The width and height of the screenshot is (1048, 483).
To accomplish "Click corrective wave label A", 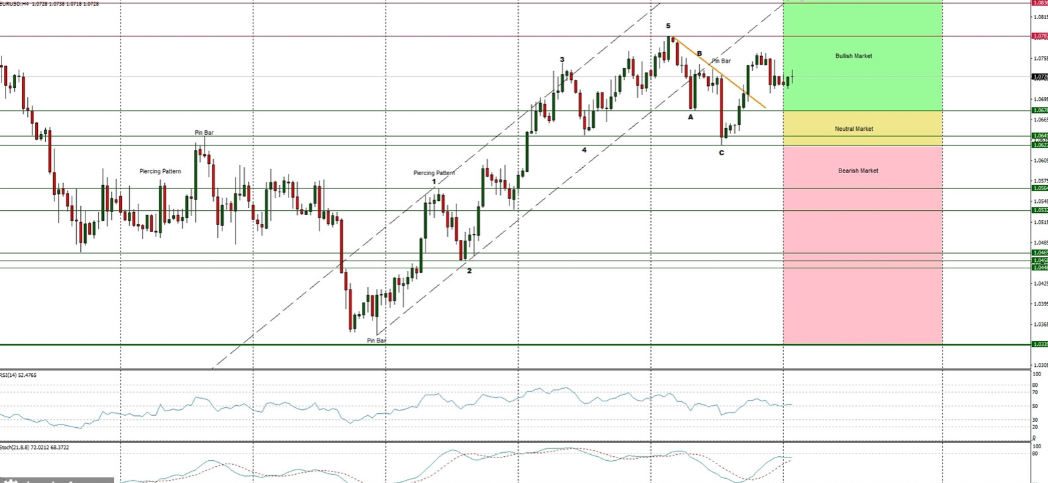I will [690, 117].
